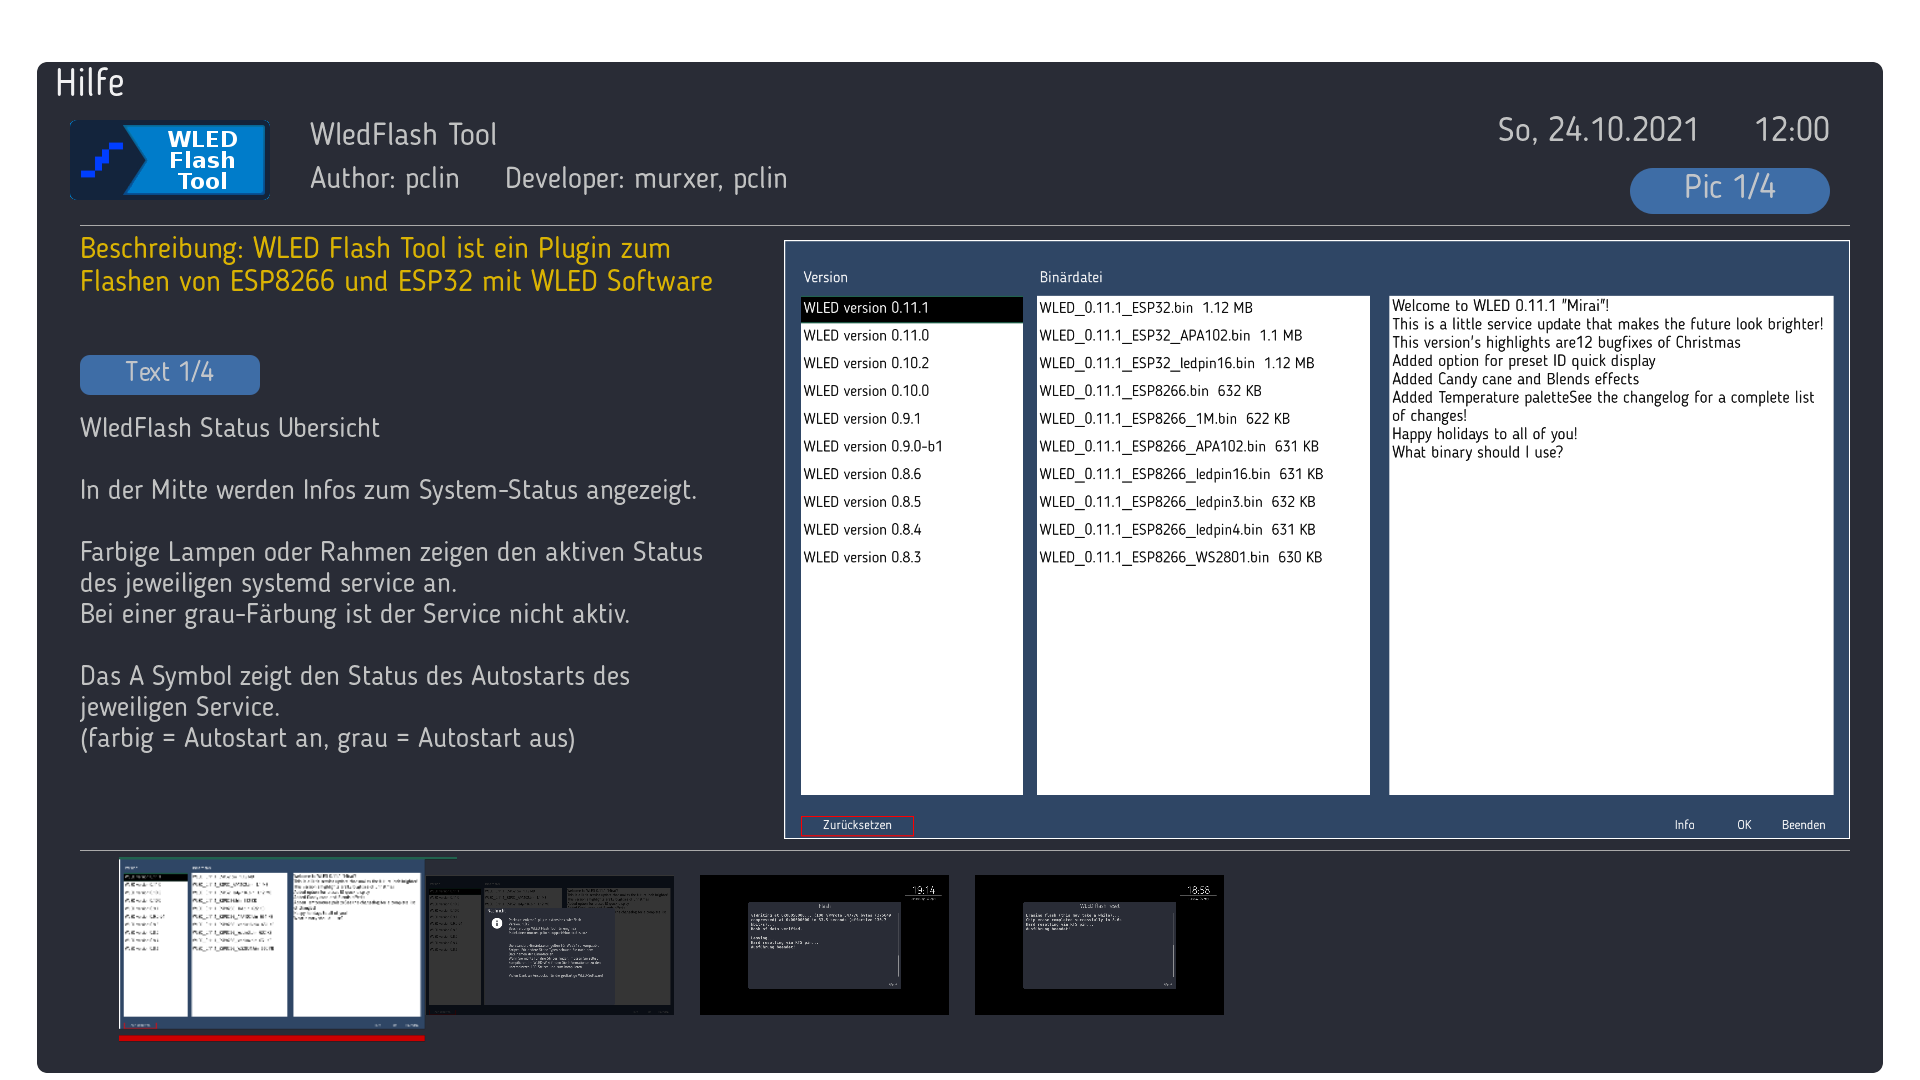The image size is (1920, 1080).
Task: Click the Info button
Action: pyautogui.click(x=1684, y=825)
